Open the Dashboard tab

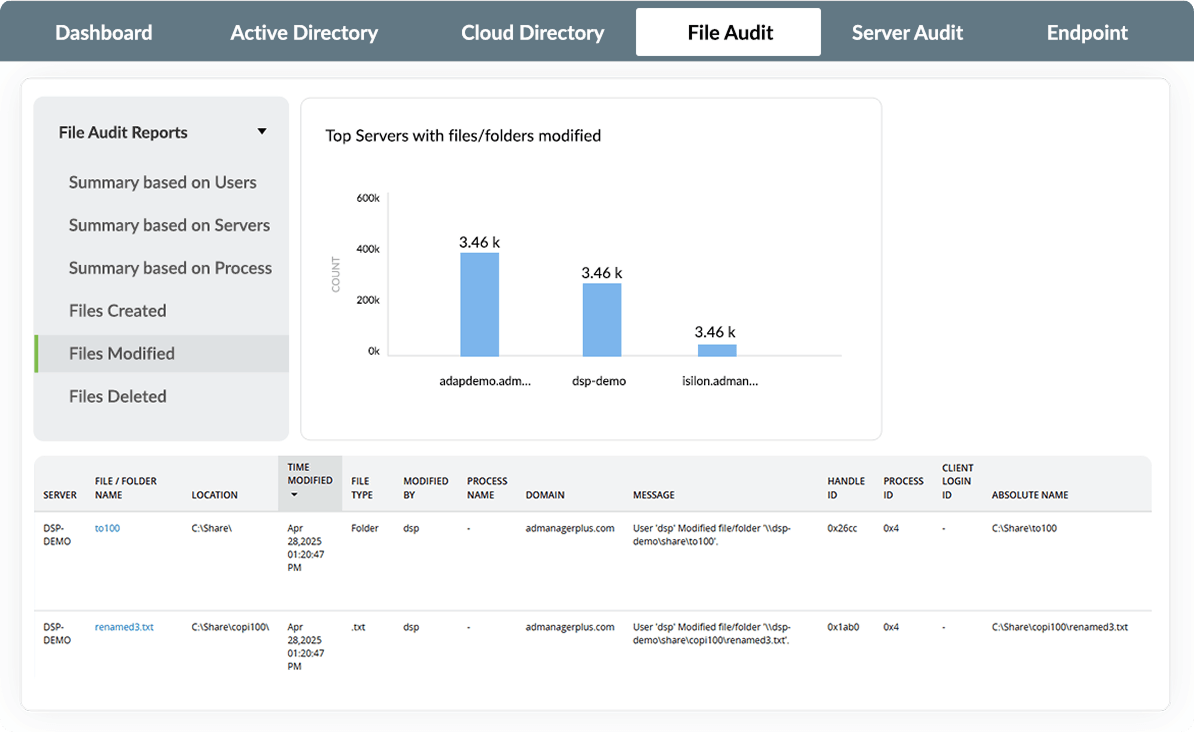(x=104, y=33)
